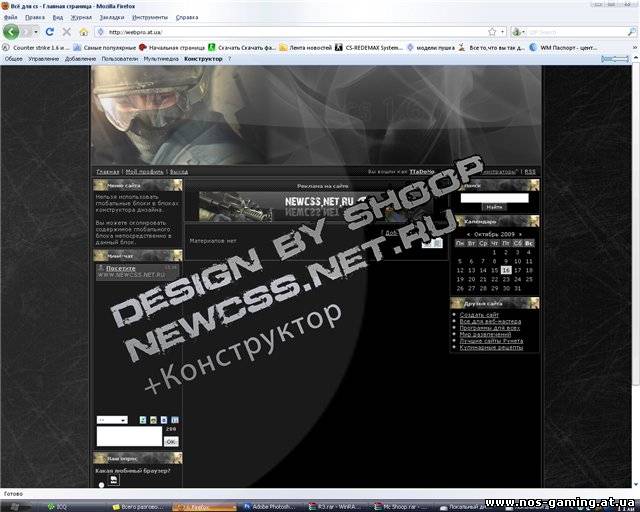Open the Добавление admin bar menu
Viewport: 640px width, 512px height.
coord(80,59)
